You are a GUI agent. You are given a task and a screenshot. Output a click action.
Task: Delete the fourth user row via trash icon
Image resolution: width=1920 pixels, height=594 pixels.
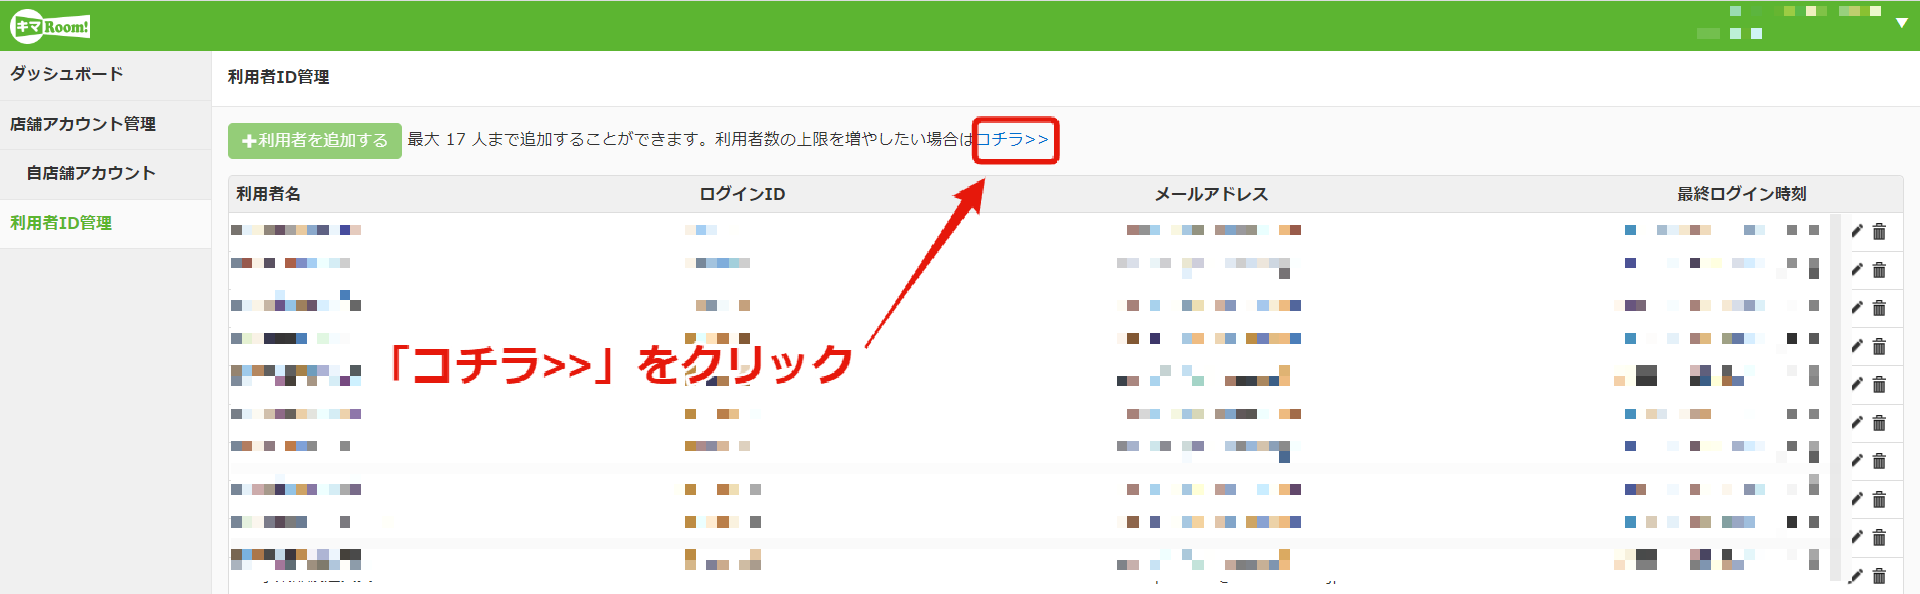[1879, 346]
